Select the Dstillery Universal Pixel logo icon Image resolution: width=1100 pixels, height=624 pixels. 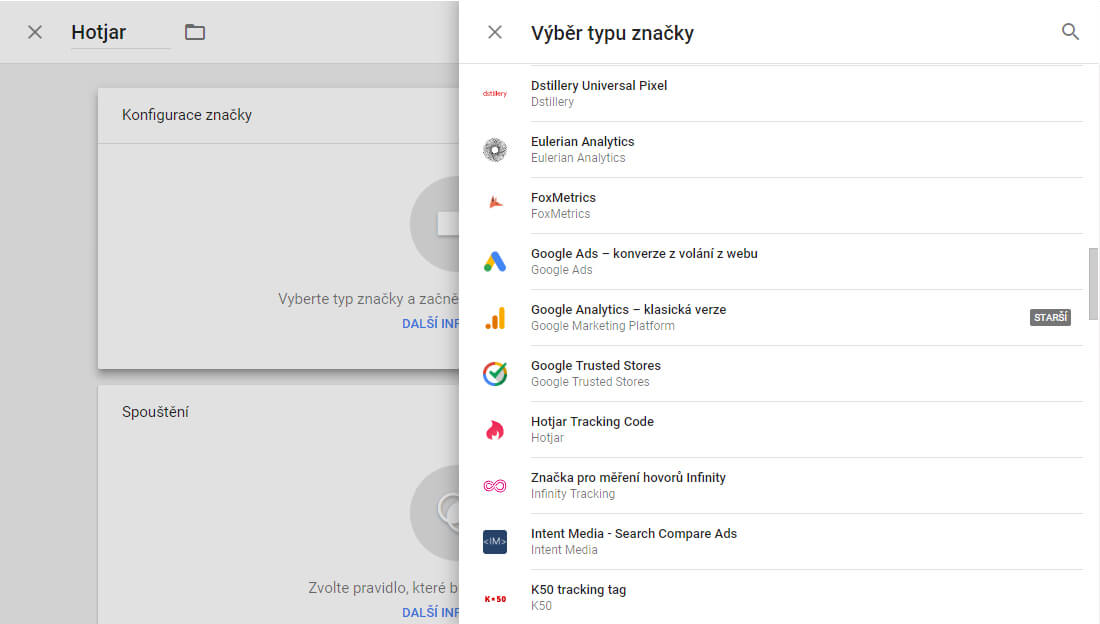pos(495,93)
